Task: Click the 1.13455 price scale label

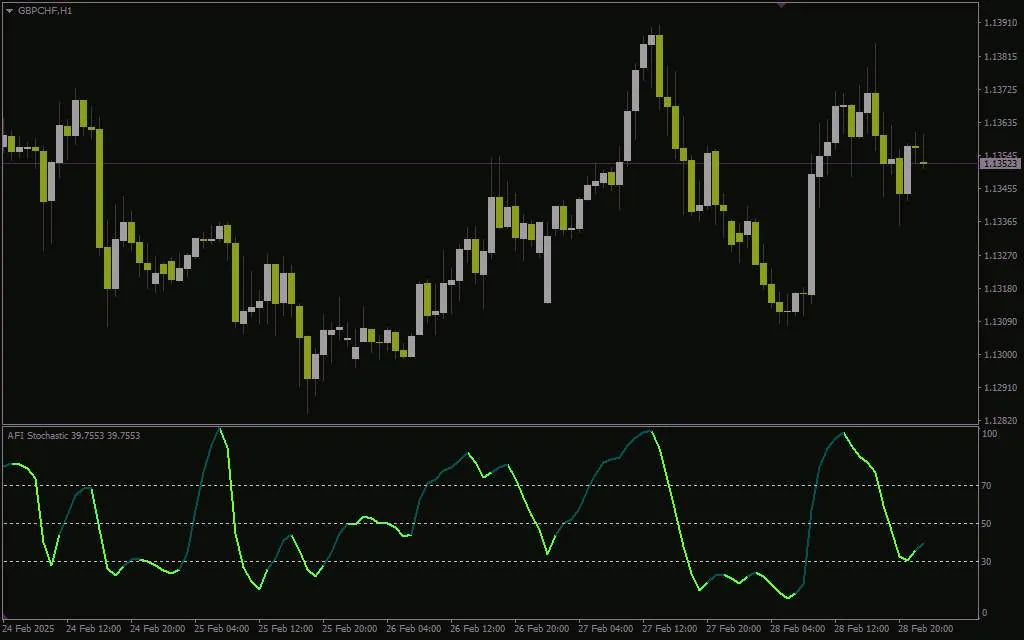Action: pos(999,189)
